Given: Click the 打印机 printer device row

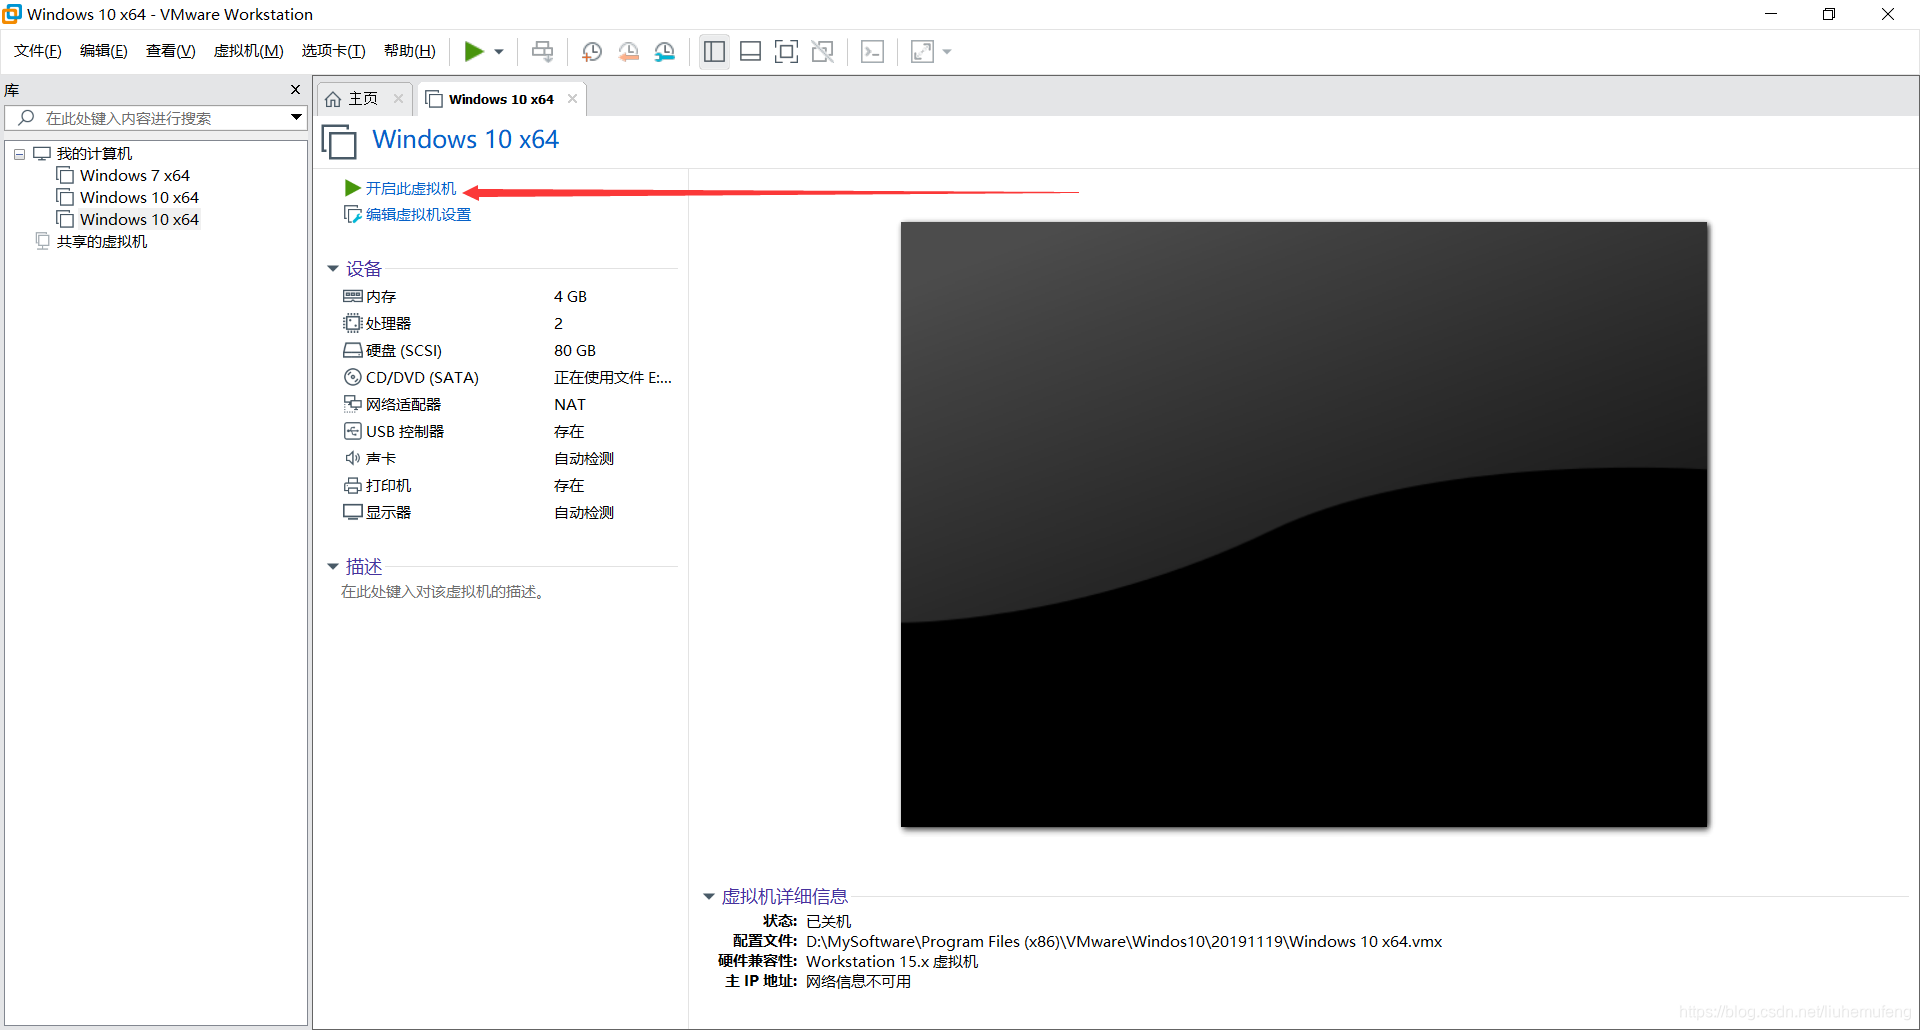Looking at the screenshot, I should point(509,486).
